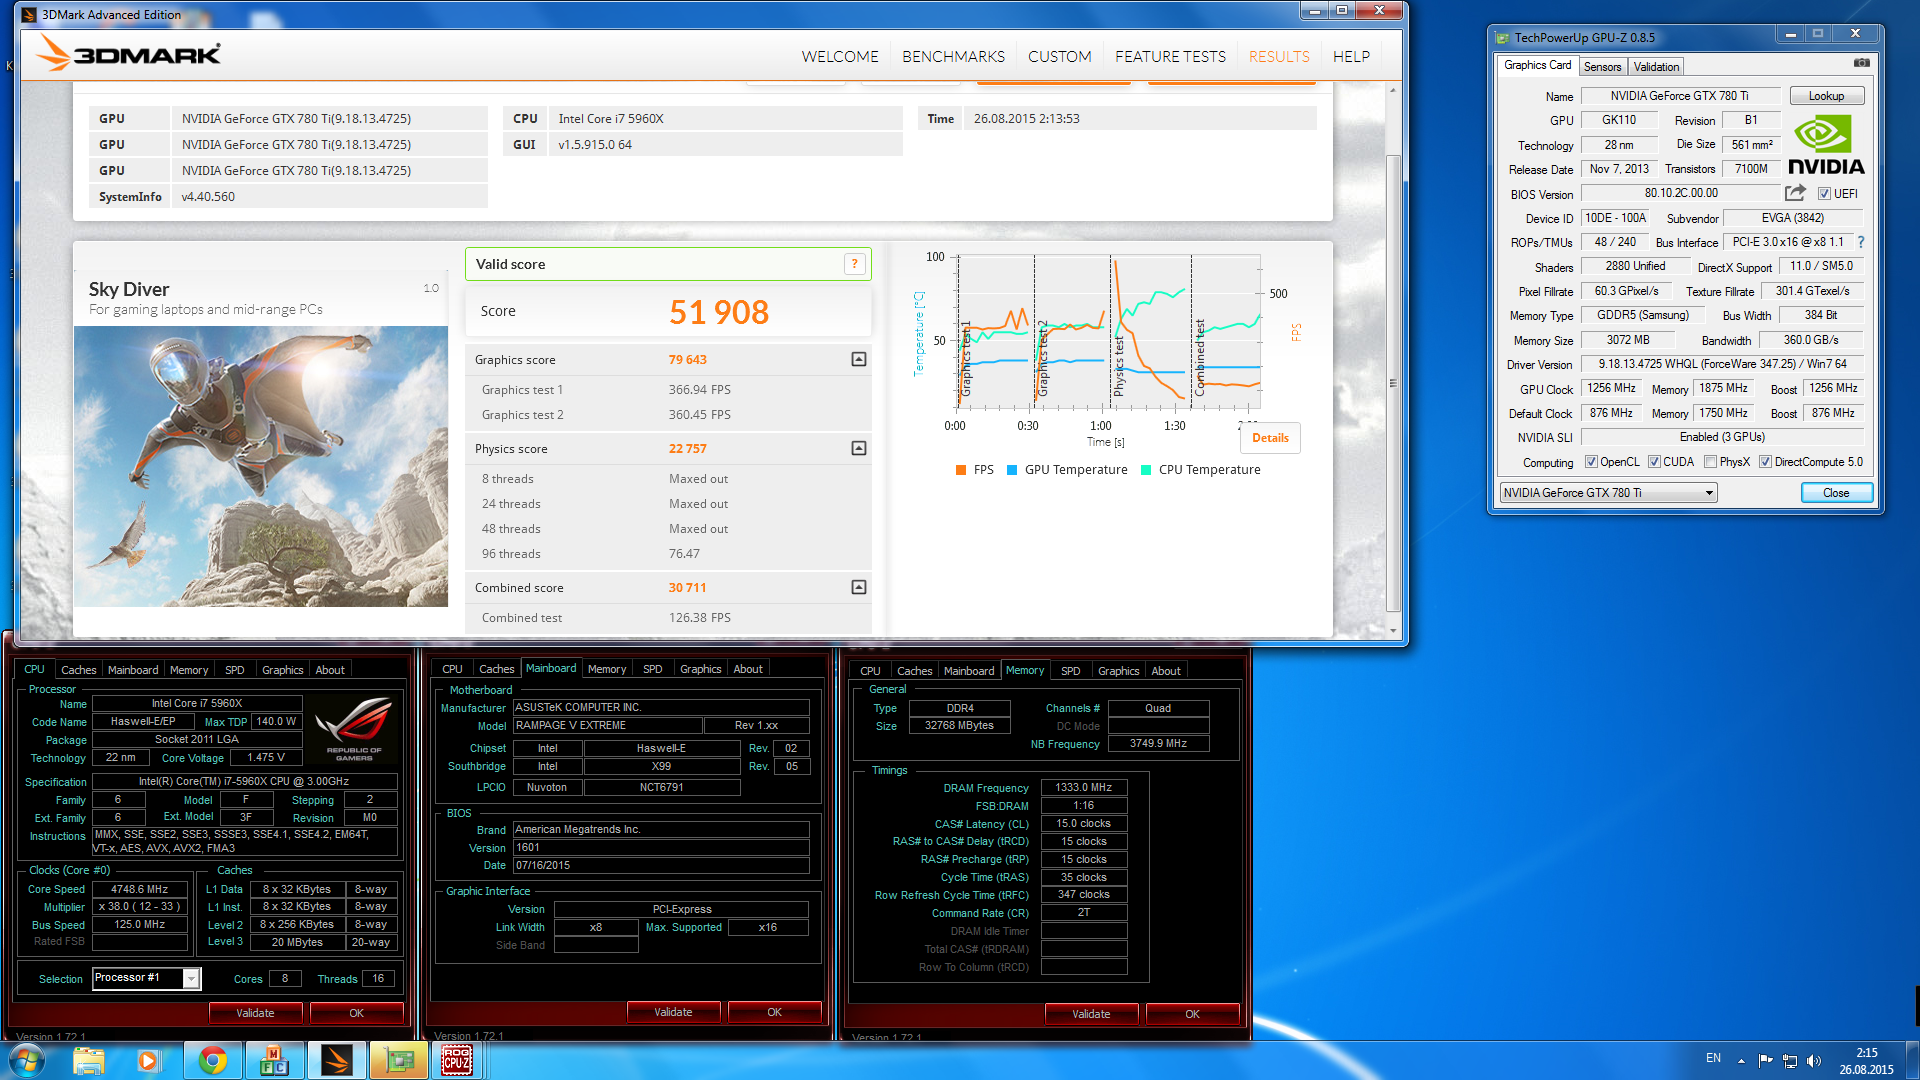Click the Lookup button in GPU-Z

[x=1826, y=96]
